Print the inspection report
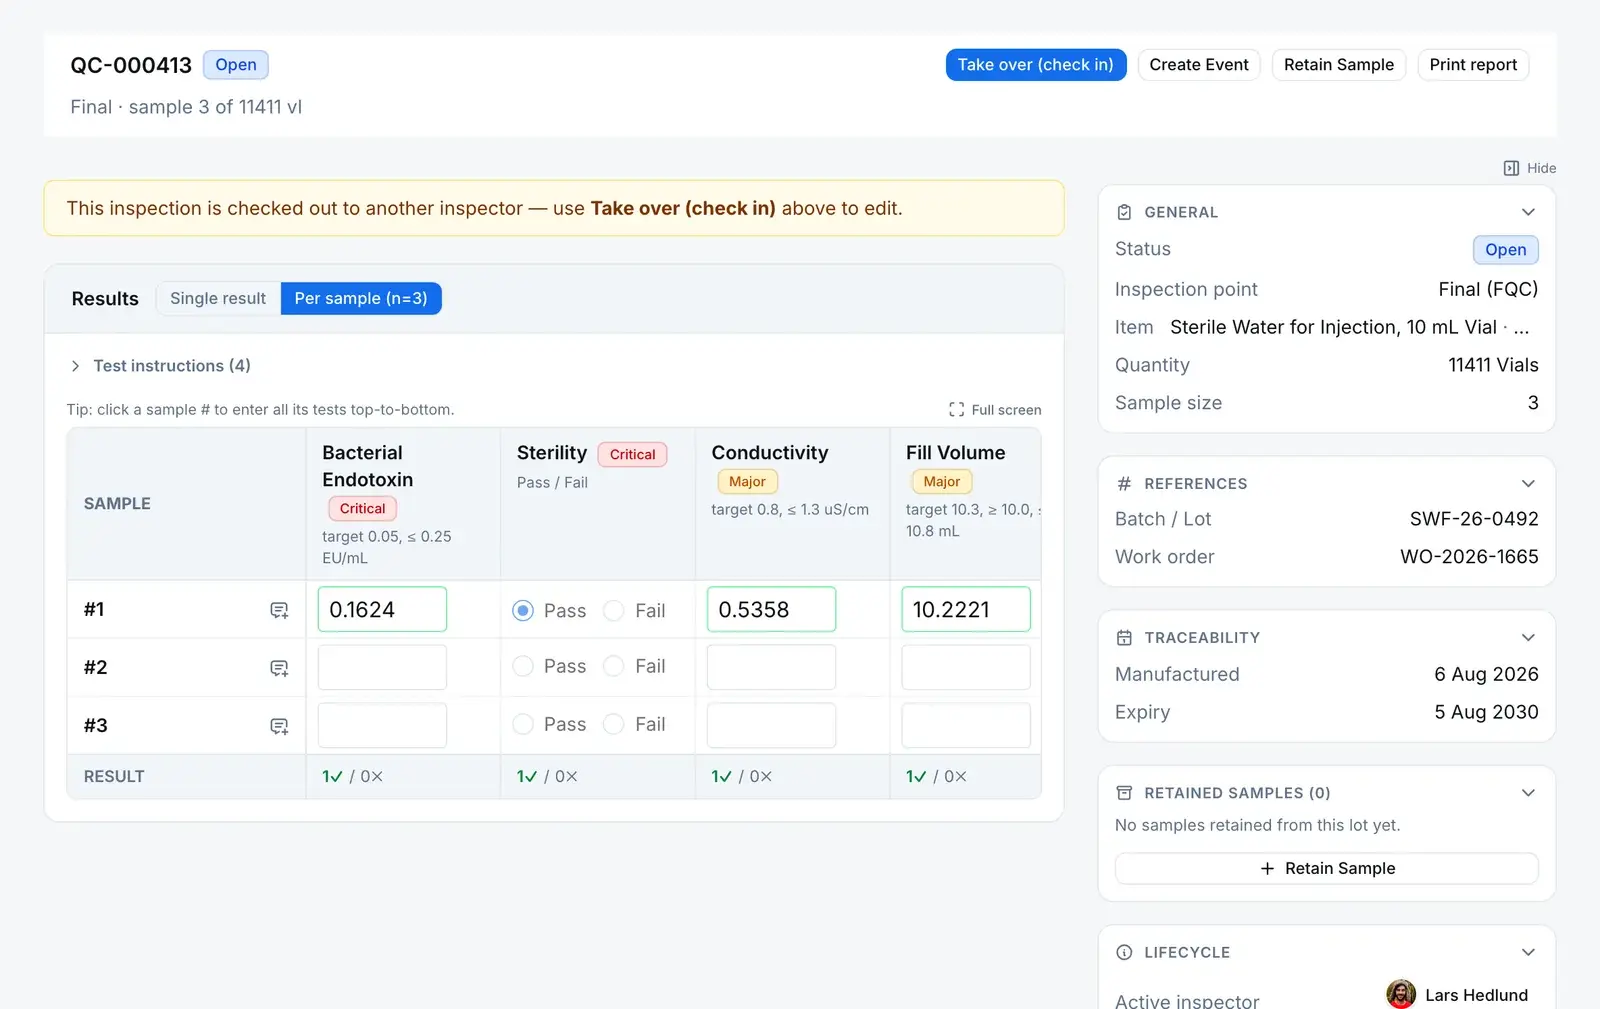The width and height of the screenshot is (1600, 1009). [1473, 65]
